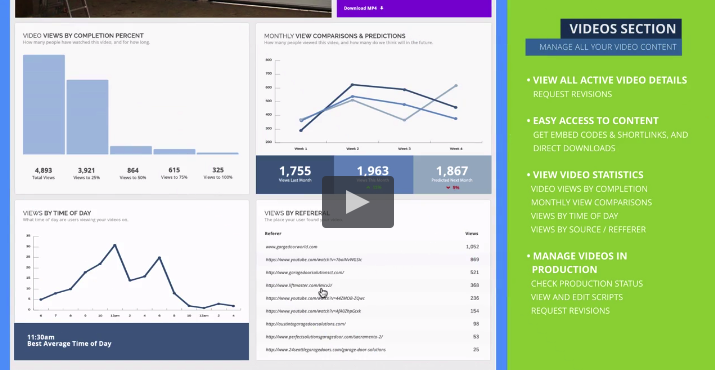Open the gargedoorworld.com referrer link
This screenshot has height=370, width=715.
[x=291, y=247]
